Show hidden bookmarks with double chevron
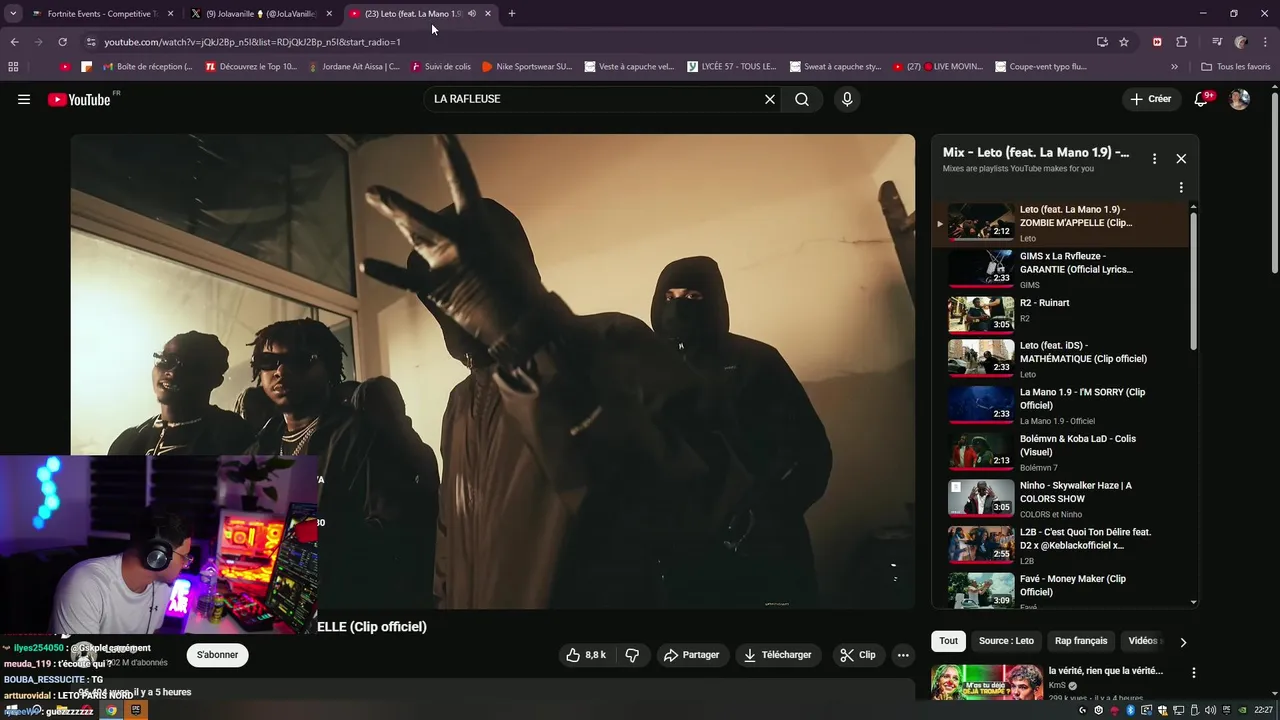The image size is (1280, 720). tap(1175, 67)
